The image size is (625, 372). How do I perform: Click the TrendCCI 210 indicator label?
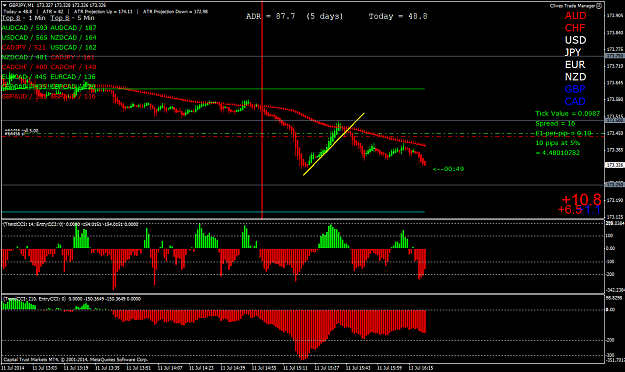[72, 299]
